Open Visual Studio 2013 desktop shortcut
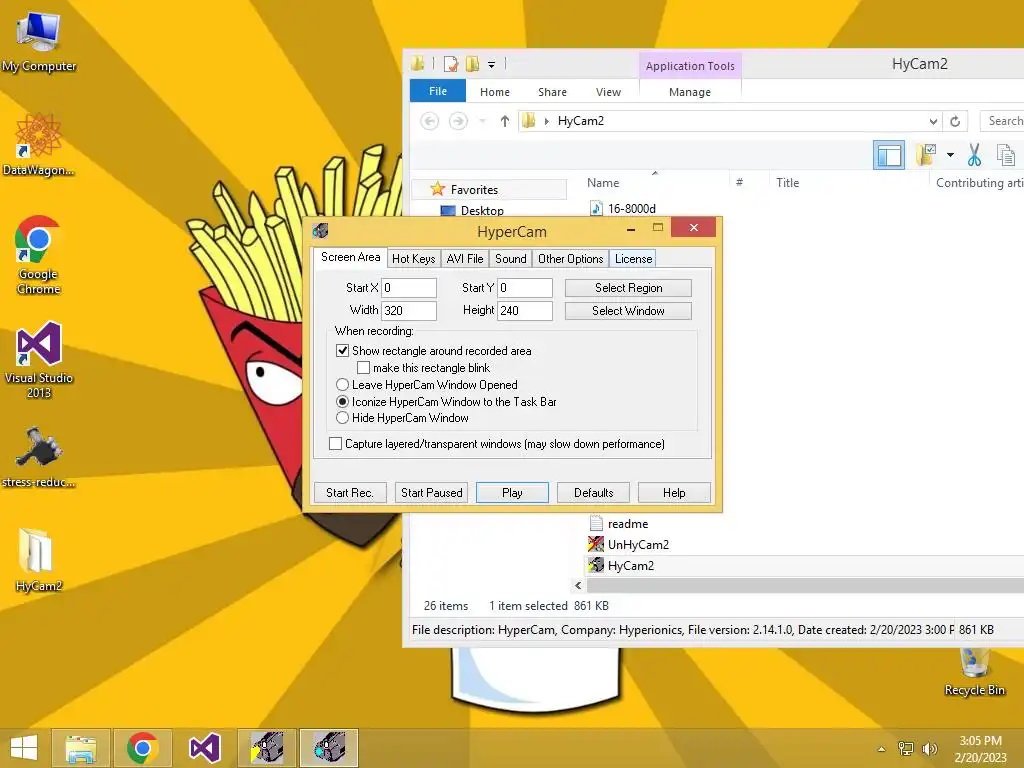This screenshot has width=1024, height=768. 39,359
